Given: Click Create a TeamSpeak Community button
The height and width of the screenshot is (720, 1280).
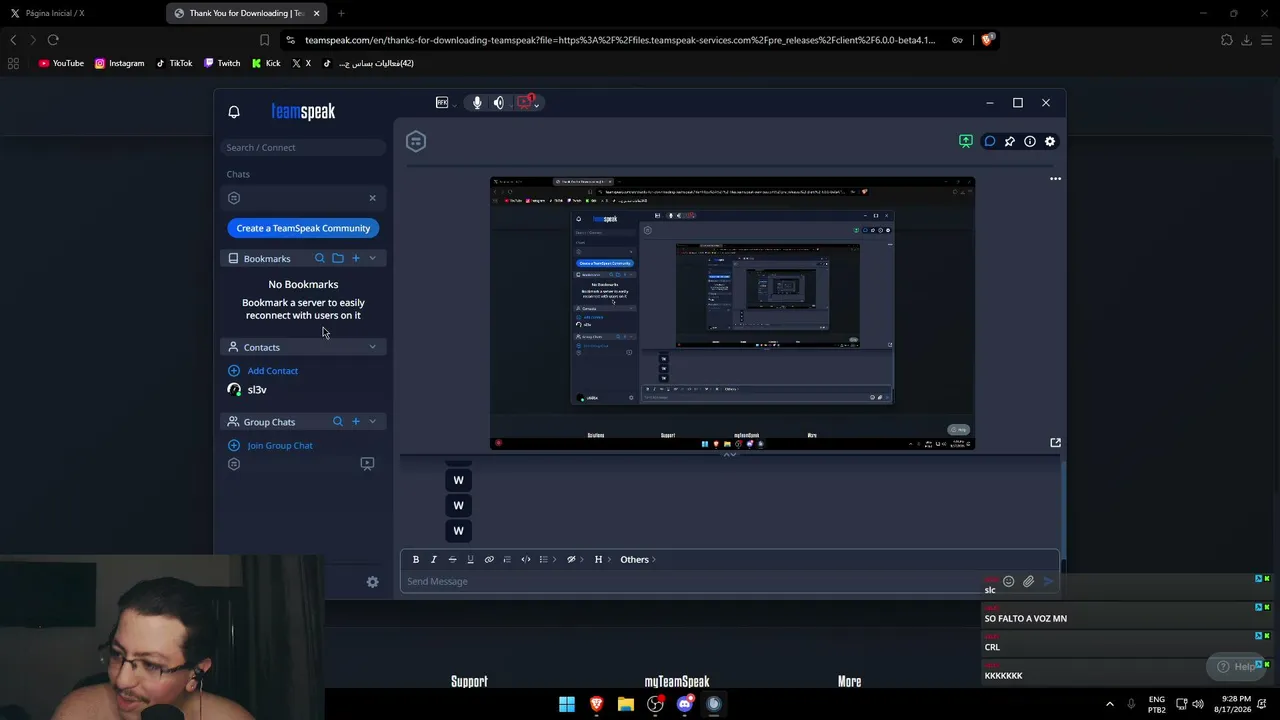Looking at the screenshot, I should tap(303, 228).
